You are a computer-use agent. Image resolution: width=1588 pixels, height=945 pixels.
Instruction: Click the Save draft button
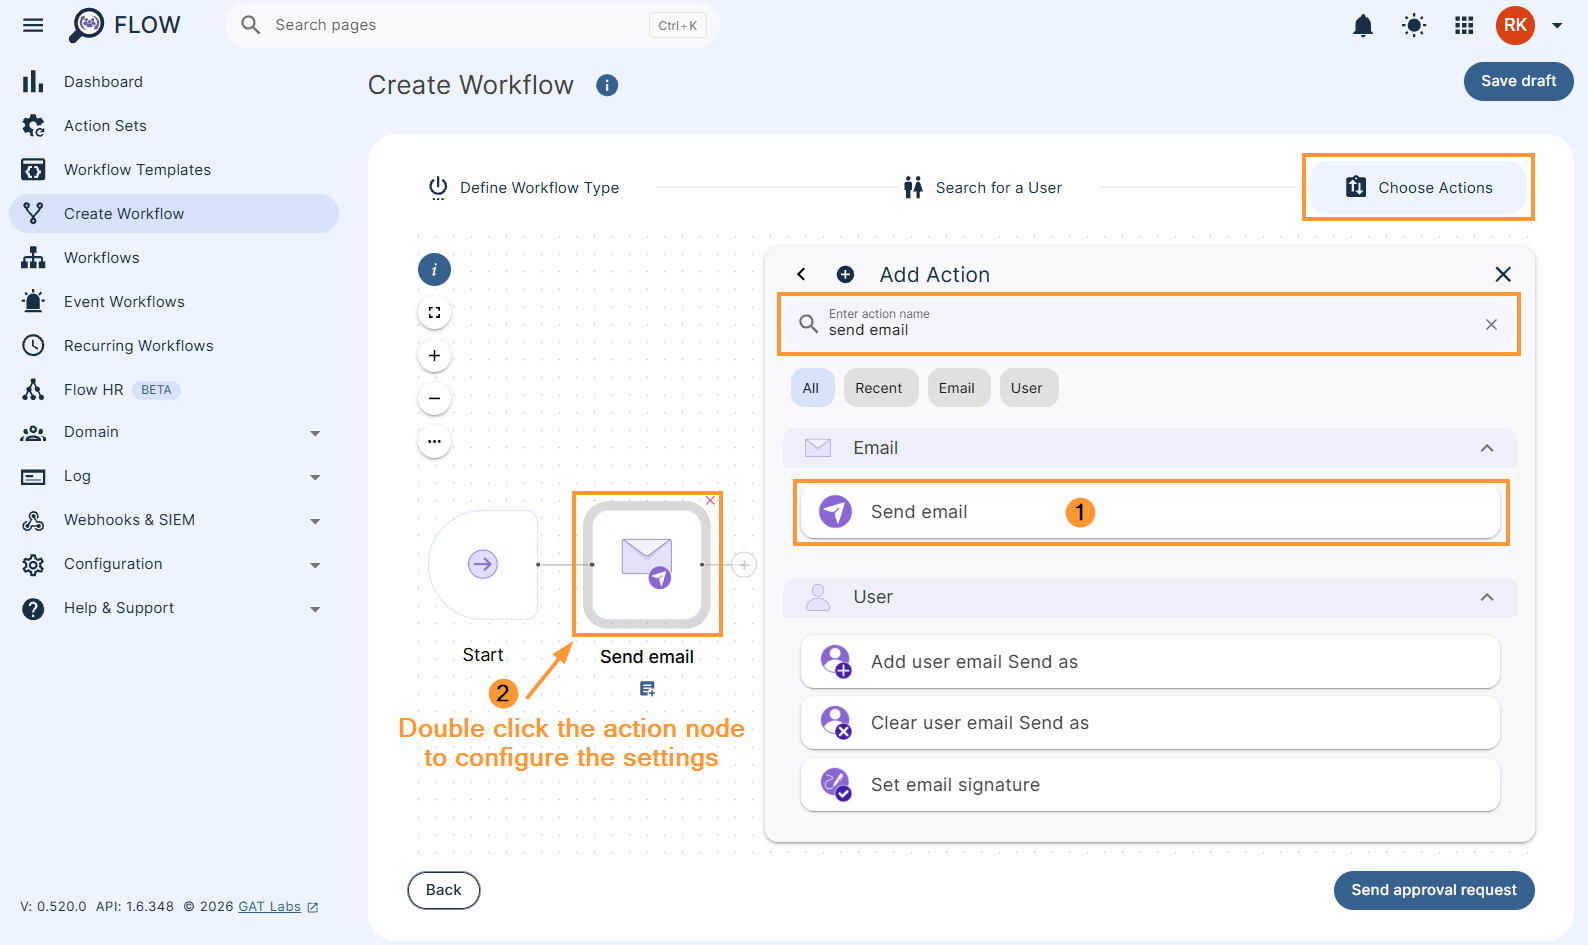[1518, 81]
